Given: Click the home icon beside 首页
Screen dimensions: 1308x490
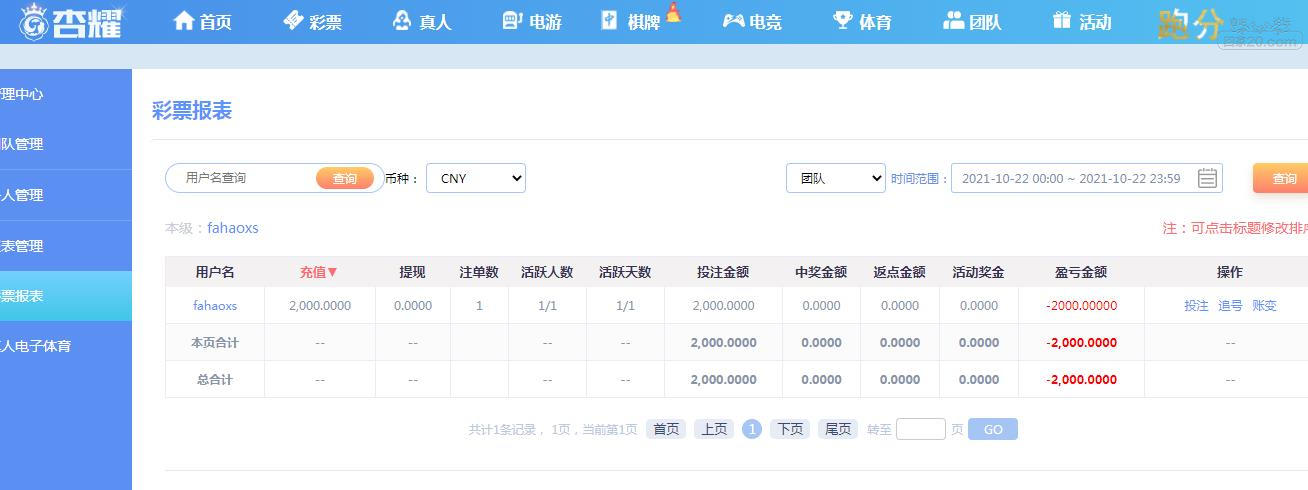Looking at the screenshot, I should click(183, 20).
